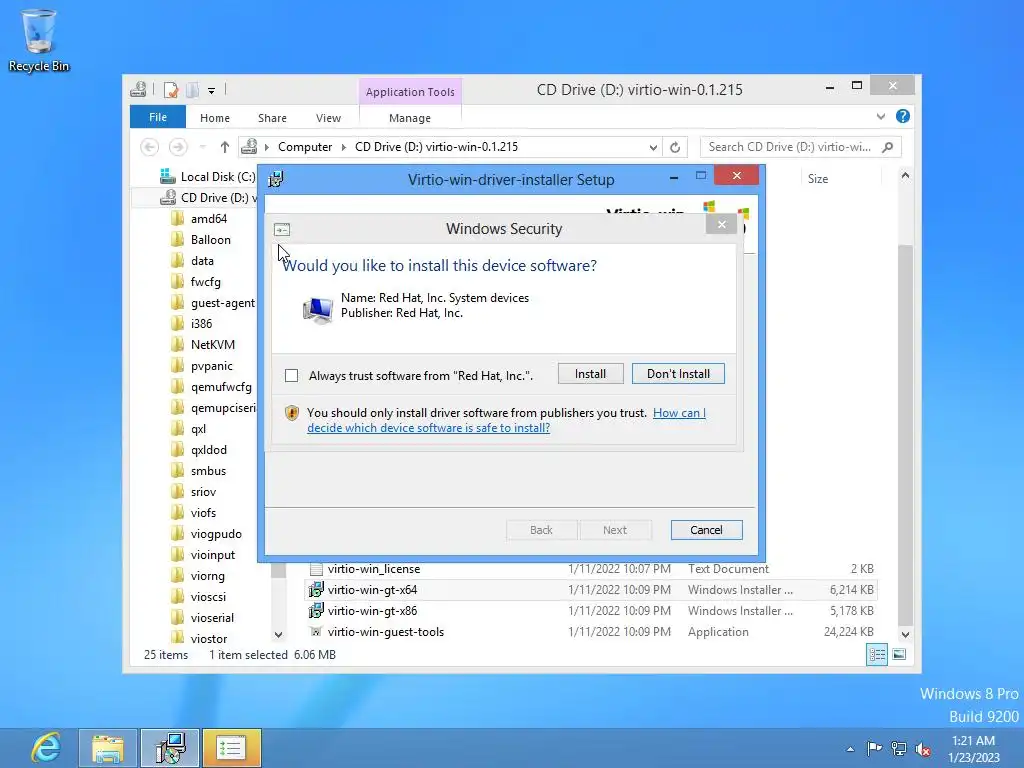The height and width of the screenshot is (768, 1024).
Task: Click the Up one level arrow
Action: click(x=225, y=147)
